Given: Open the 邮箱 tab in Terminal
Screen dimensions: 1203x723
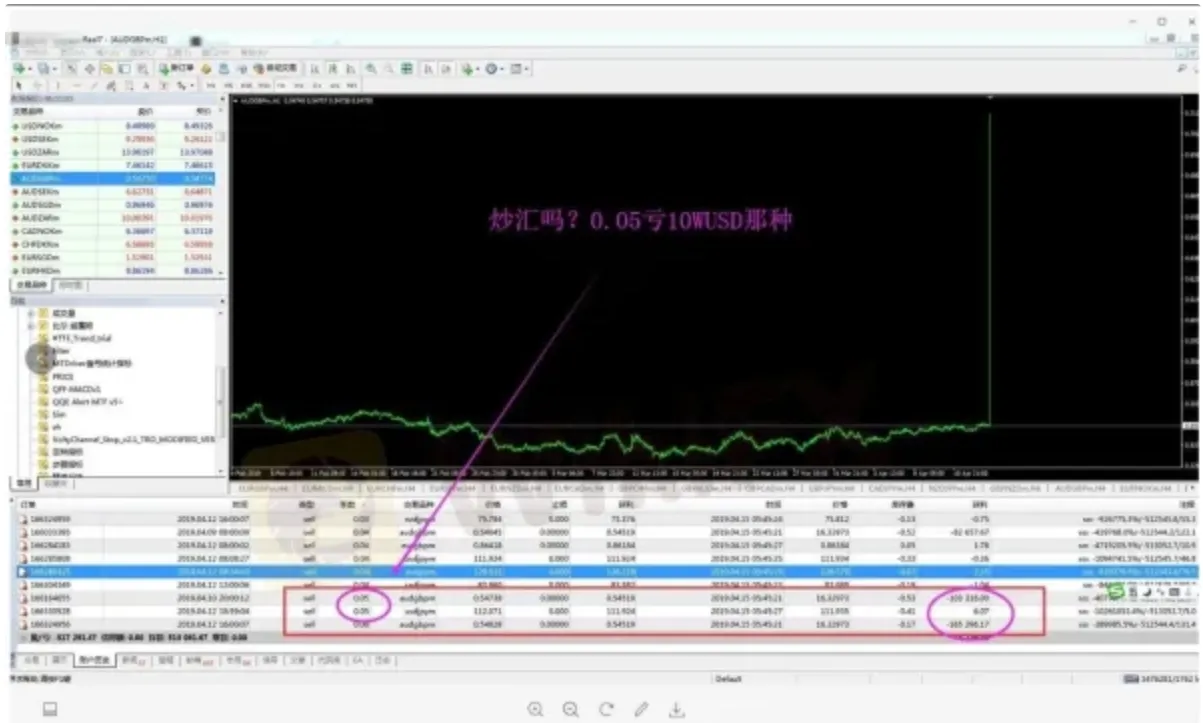Looking at the screenshot, I should tap(200, 660).
